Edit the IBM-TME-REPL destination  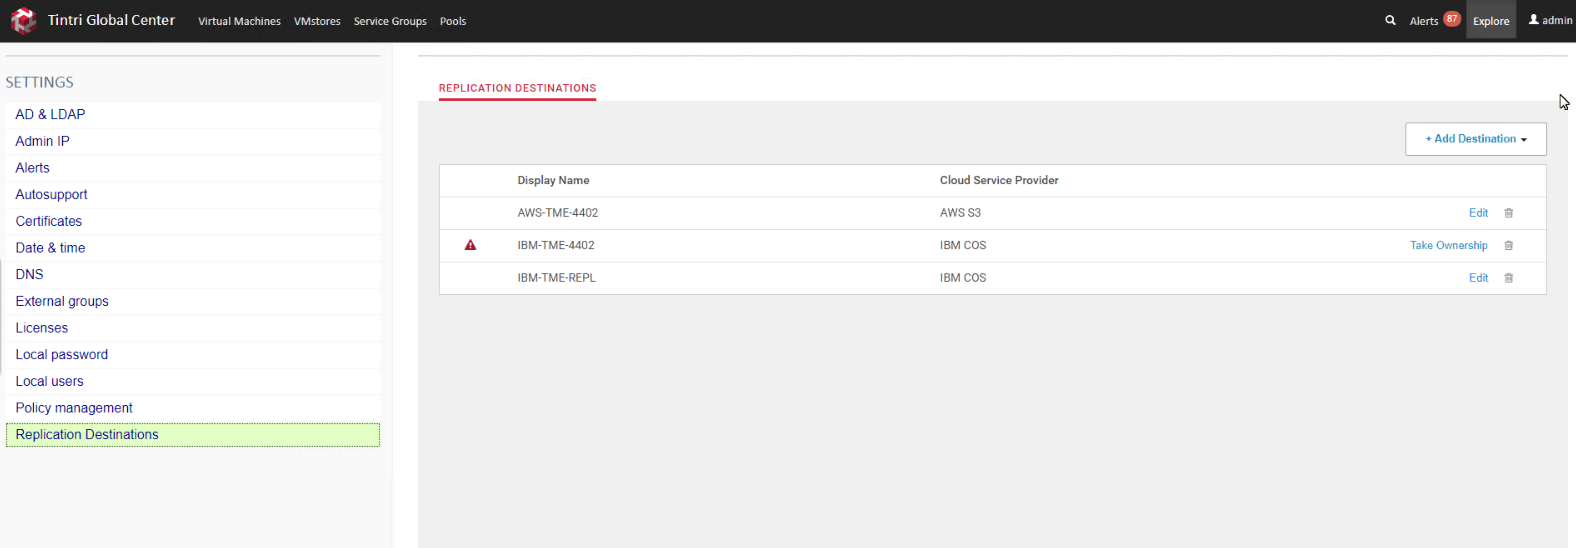coord(1478,278)
